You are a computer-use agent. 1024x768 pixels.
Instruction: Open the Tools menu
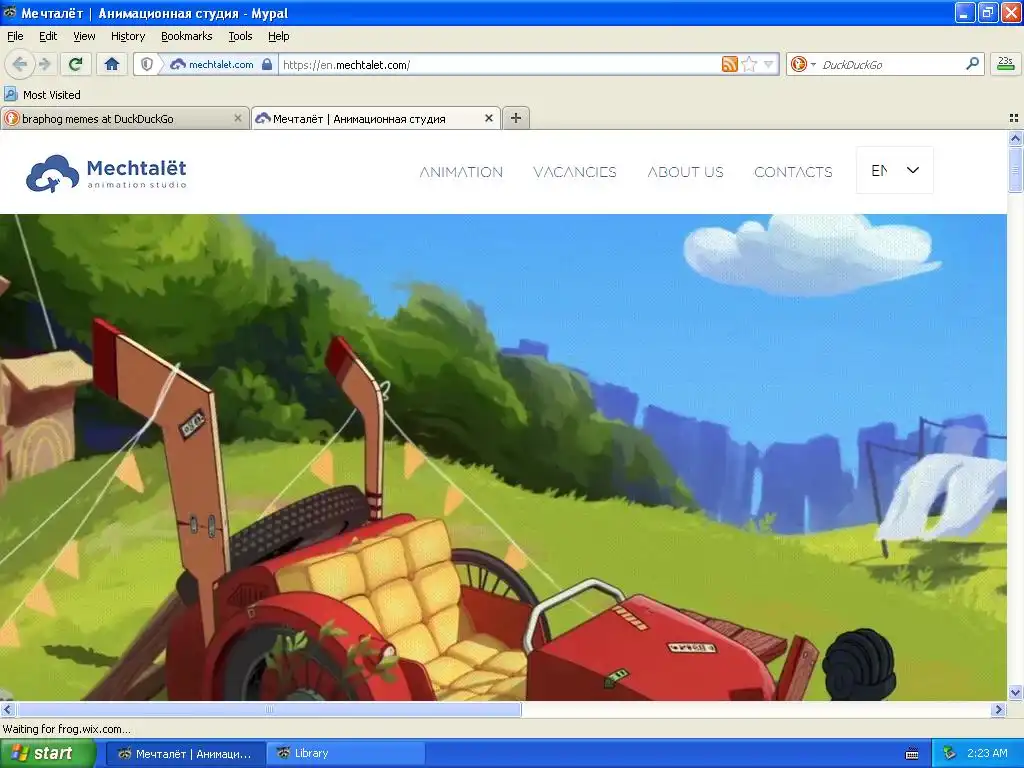pos(240,36)
